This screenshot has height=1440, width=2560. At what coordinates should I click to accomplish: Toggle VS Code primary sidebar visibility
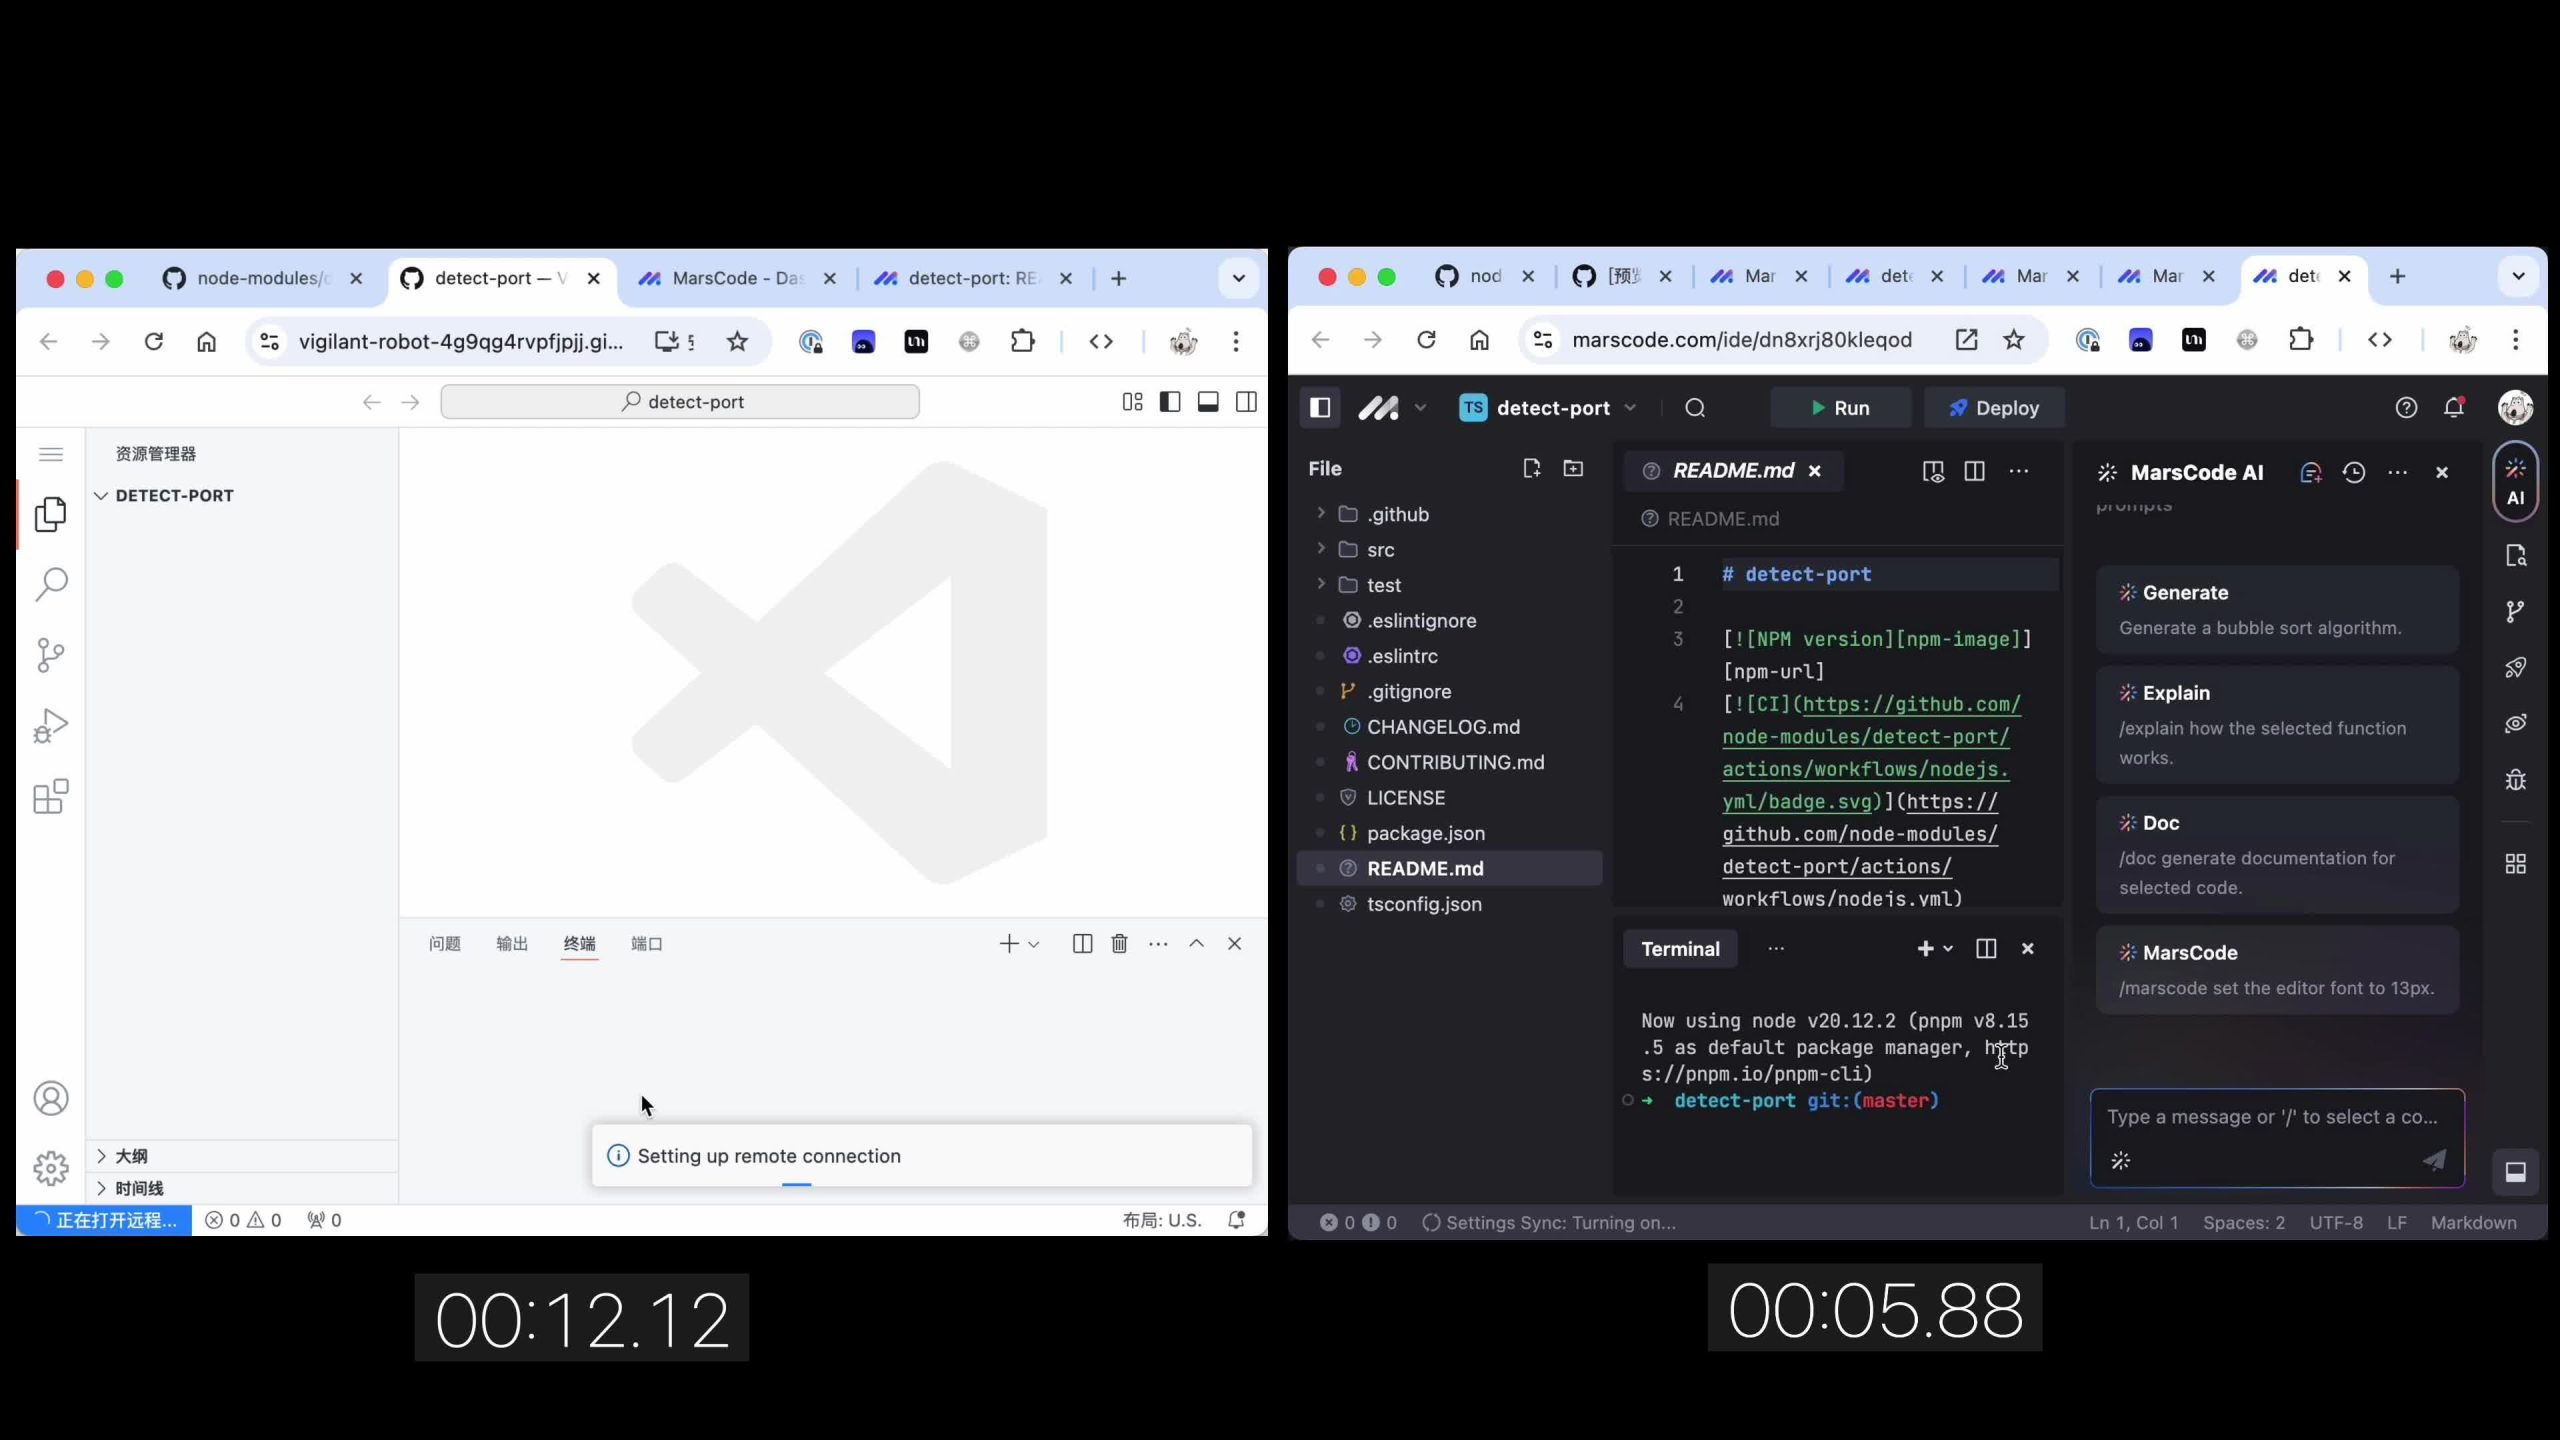(x=1169, y=402)
